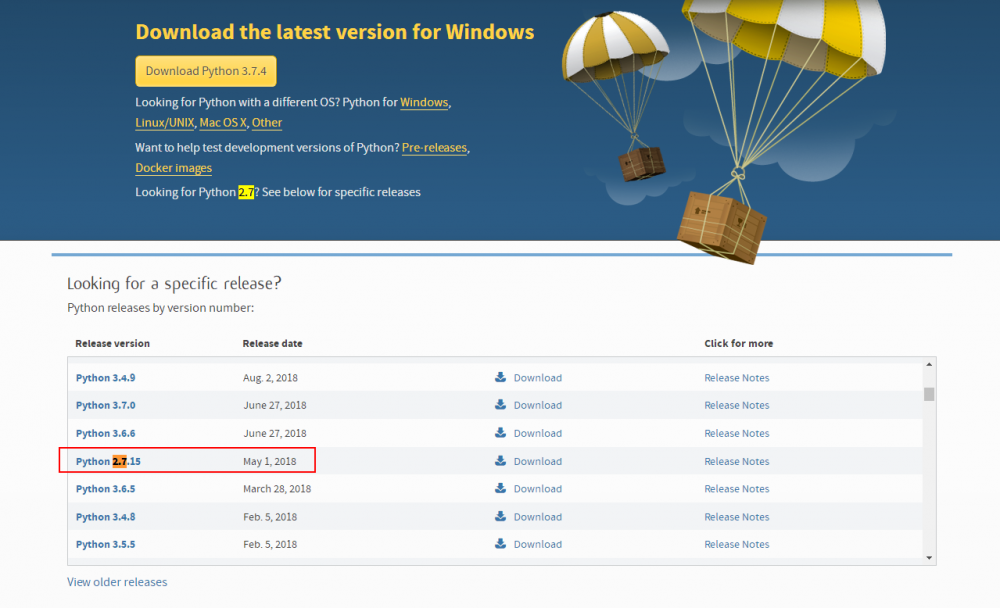Click the 'Looking for a specific release?' heading
Viewport: 1000px width, 608px height.
[174, 283]
